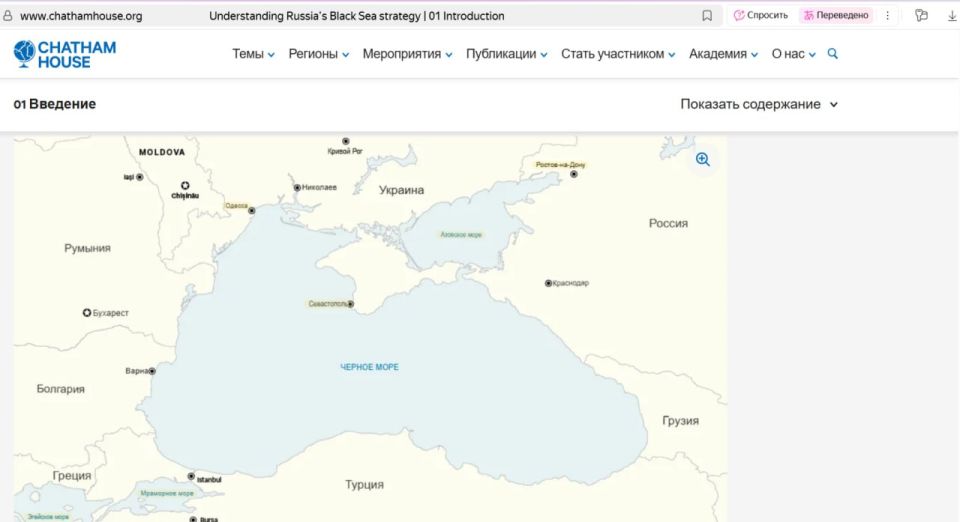This screenshot has width=960, height=522.
Task: Expand the Мероприятия menu
Action: coord(407,54)
